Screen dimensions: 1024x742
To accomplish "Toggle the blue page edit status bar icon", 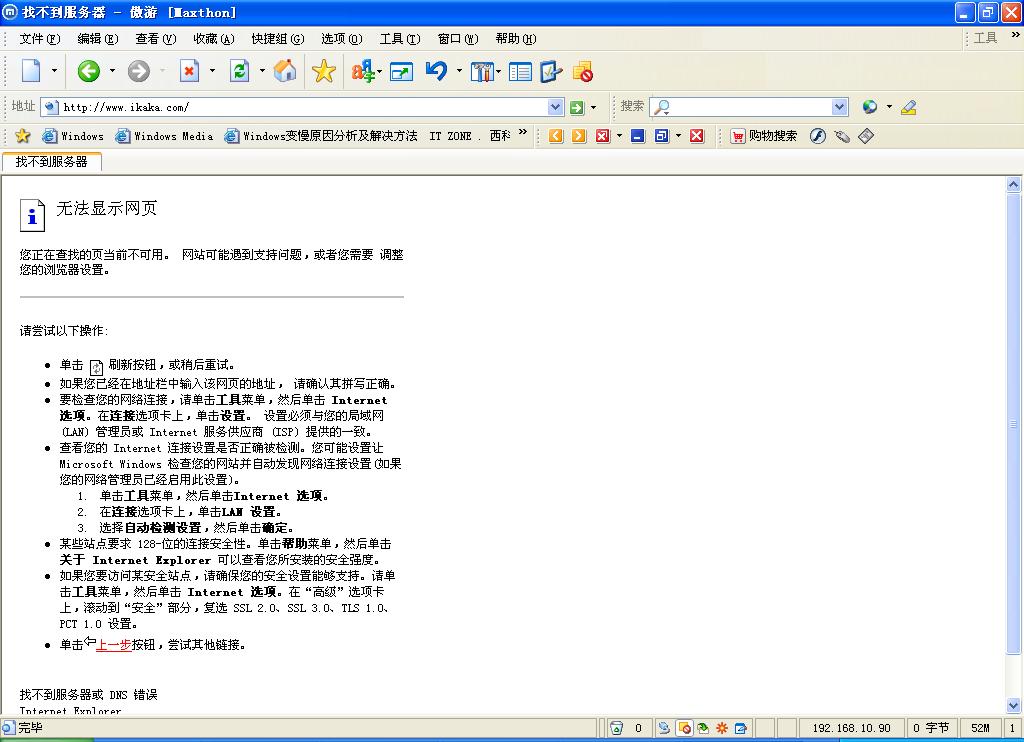I will (741, 728).
